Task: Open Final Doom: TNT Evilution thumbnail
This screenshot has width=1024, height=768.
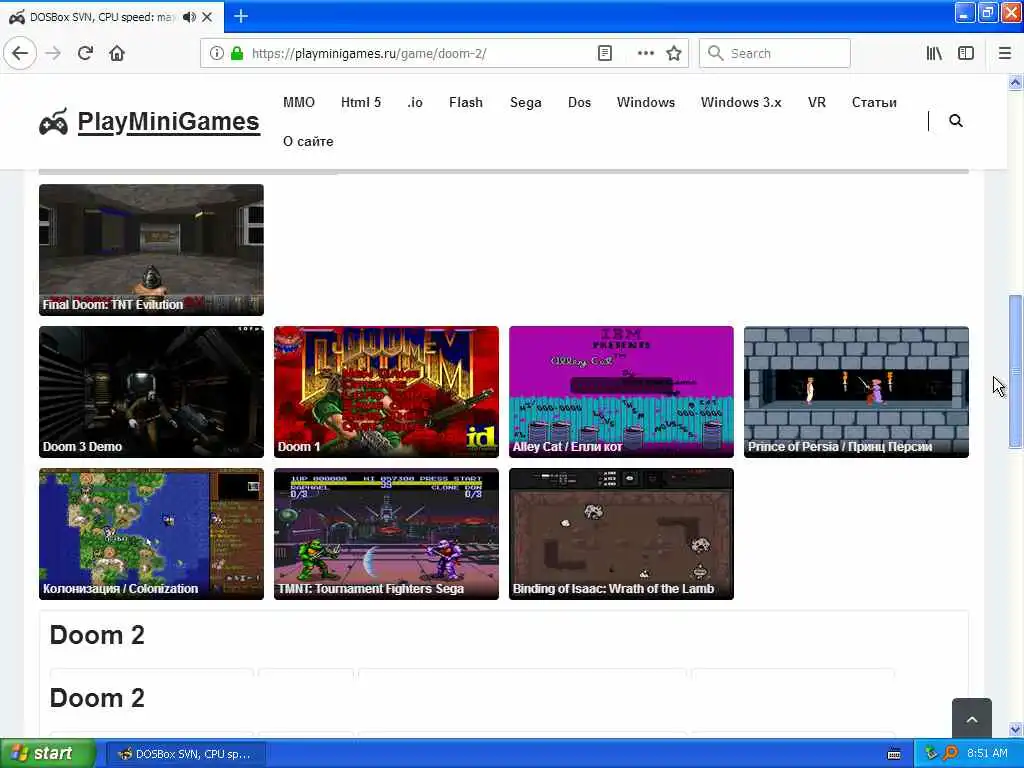Action: [x=152, y=249]
